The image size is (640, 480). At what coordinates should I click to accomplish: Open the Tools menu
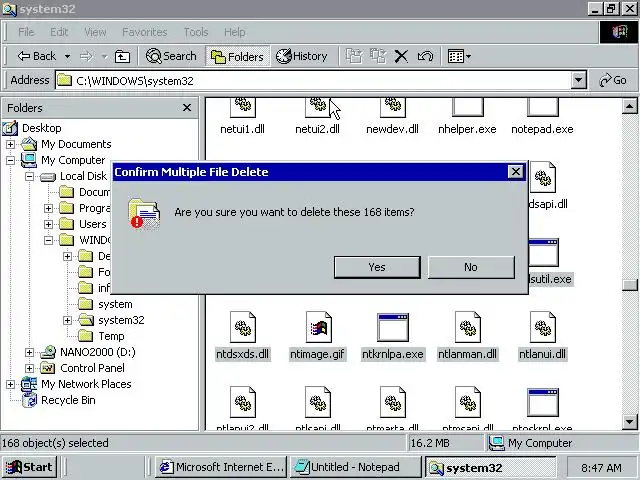pyautogui.click(x=196, y=32)
